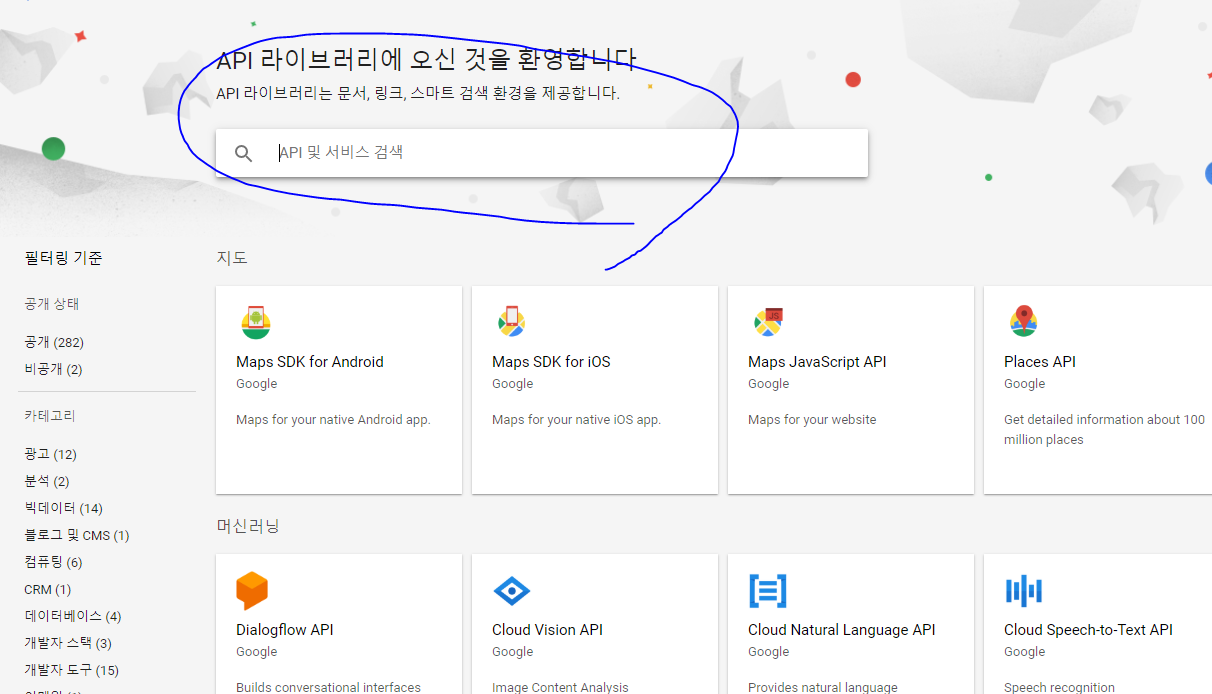Screen dimensions: 1212x694
Task: Click "Get detailed information about 100 million places" text
Action: pyautogui.click(x=1104, y=430)
